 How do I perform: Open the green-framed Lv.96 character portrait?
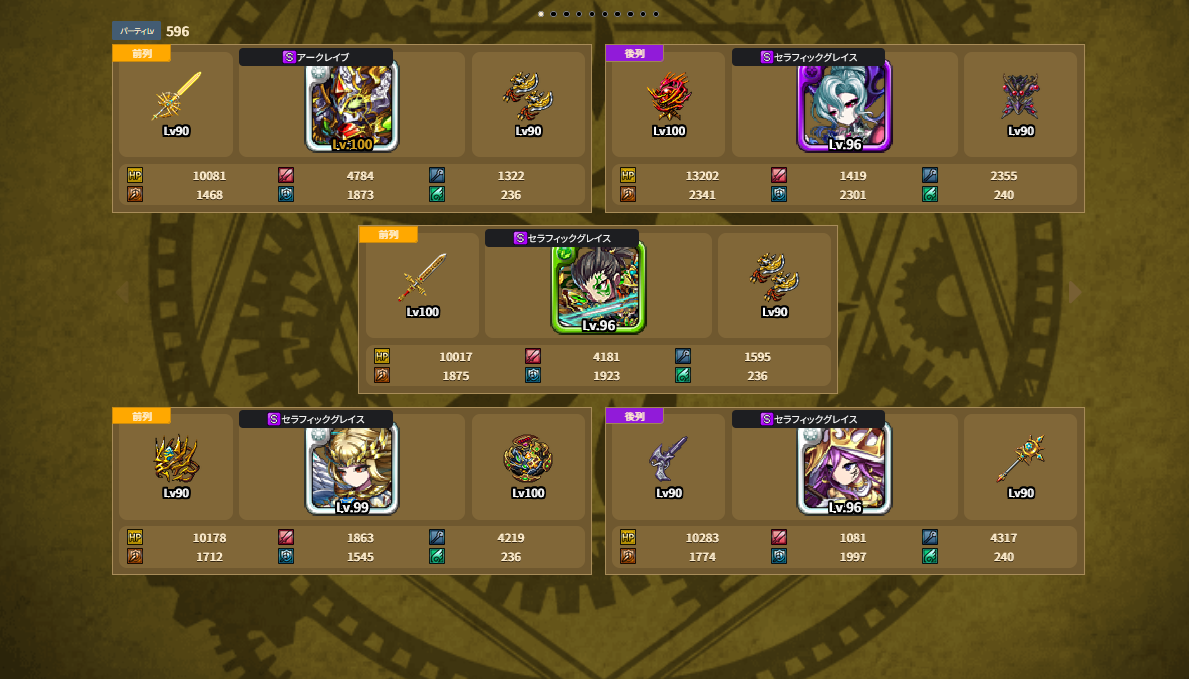tap(598, 288)
